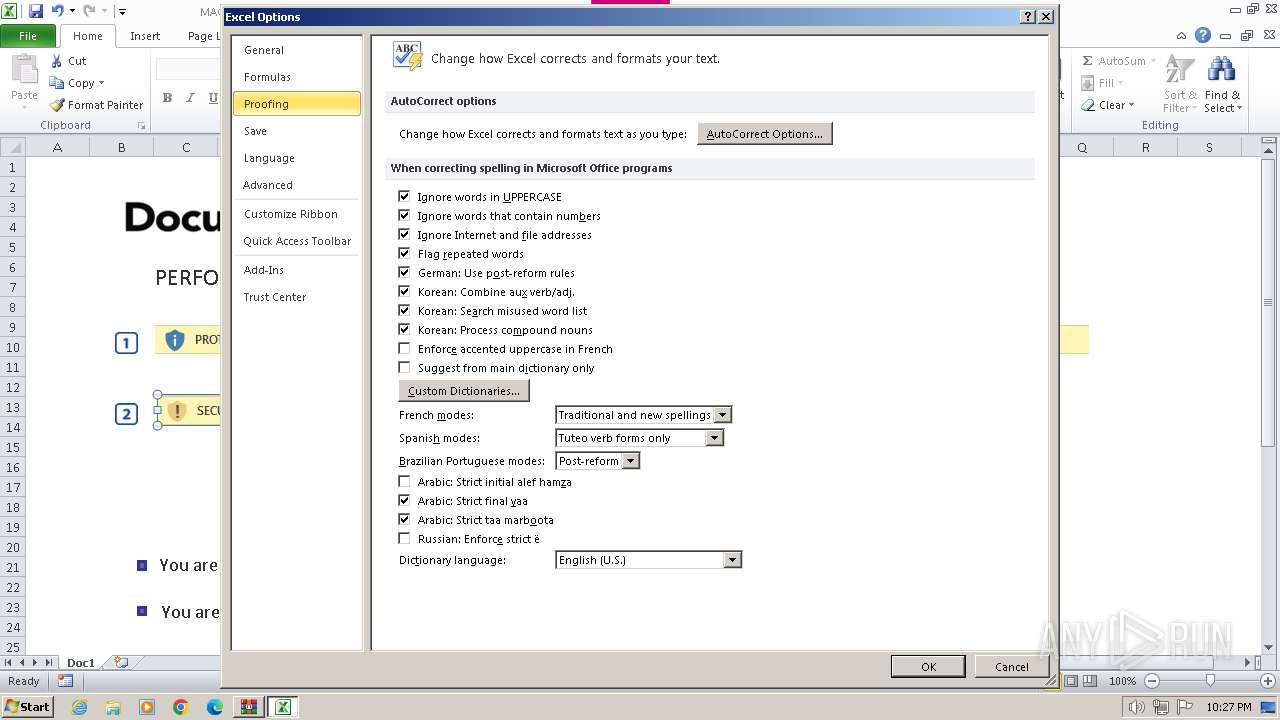Click the Windows Start button
Screen dimensions: 1280x720
click(x=28, y=707)
